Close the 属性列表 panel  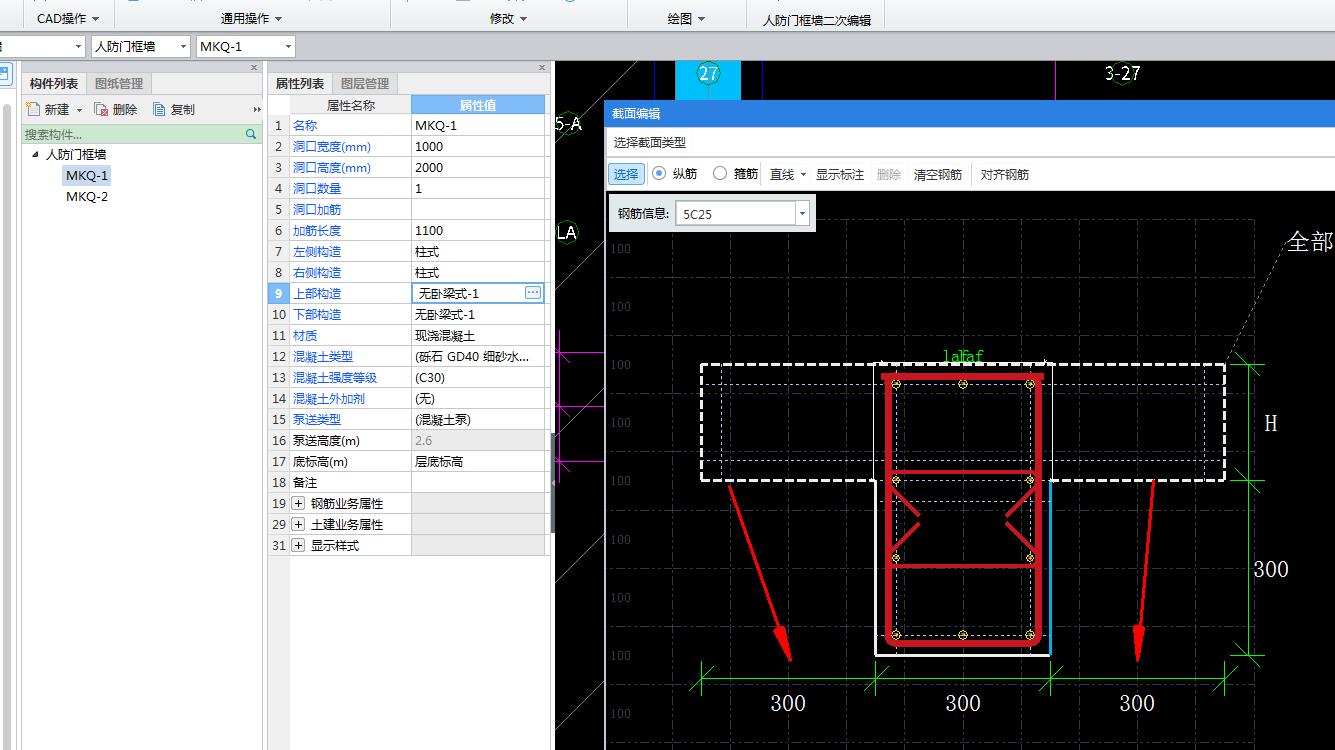click(542, 68)
